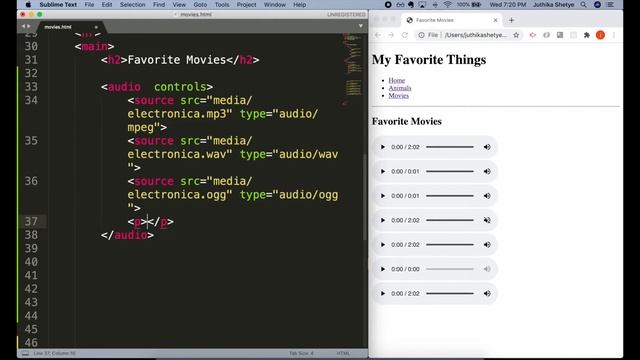640x360 pixels.
Task: Open Siri from the menu bar
Action: (x=597, y=4)
